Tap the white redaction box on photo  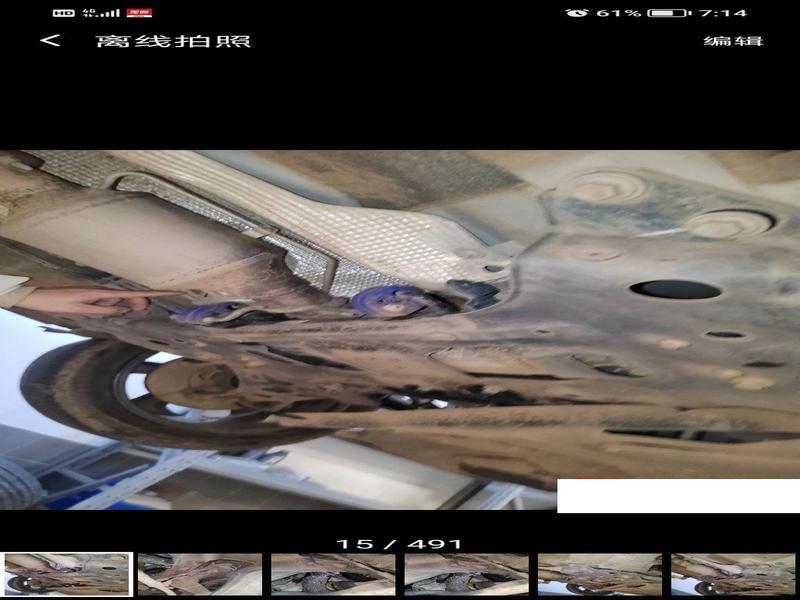pyautogui.click(x=677, y=496)
